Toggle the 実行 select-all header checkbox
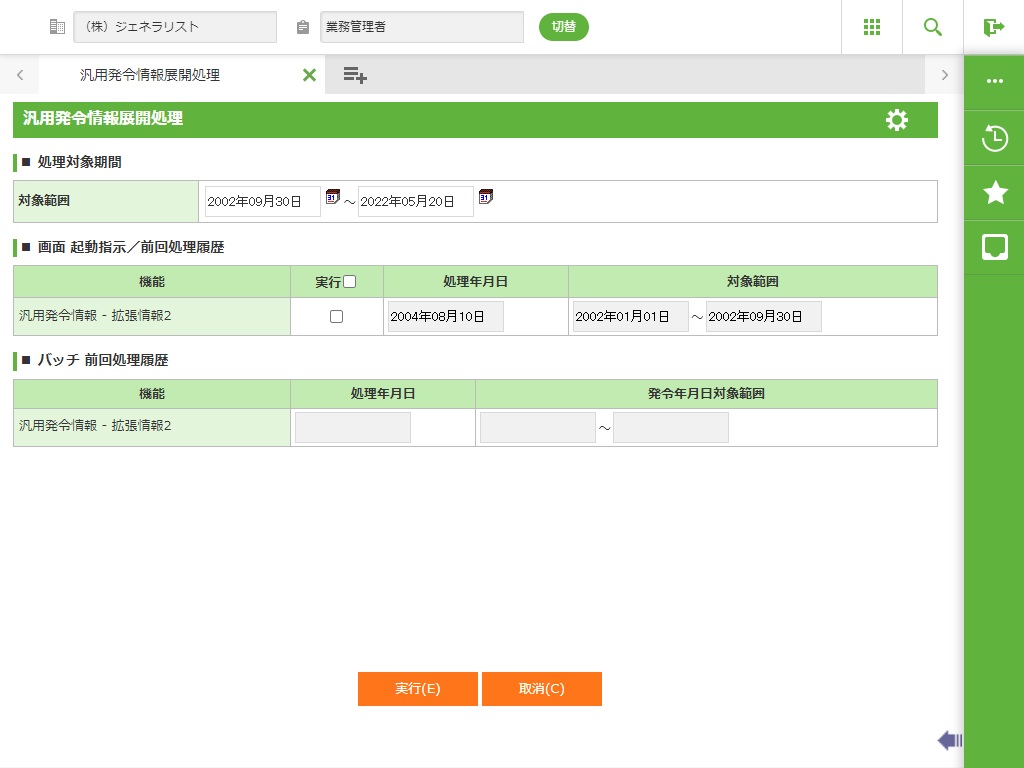 349,282
